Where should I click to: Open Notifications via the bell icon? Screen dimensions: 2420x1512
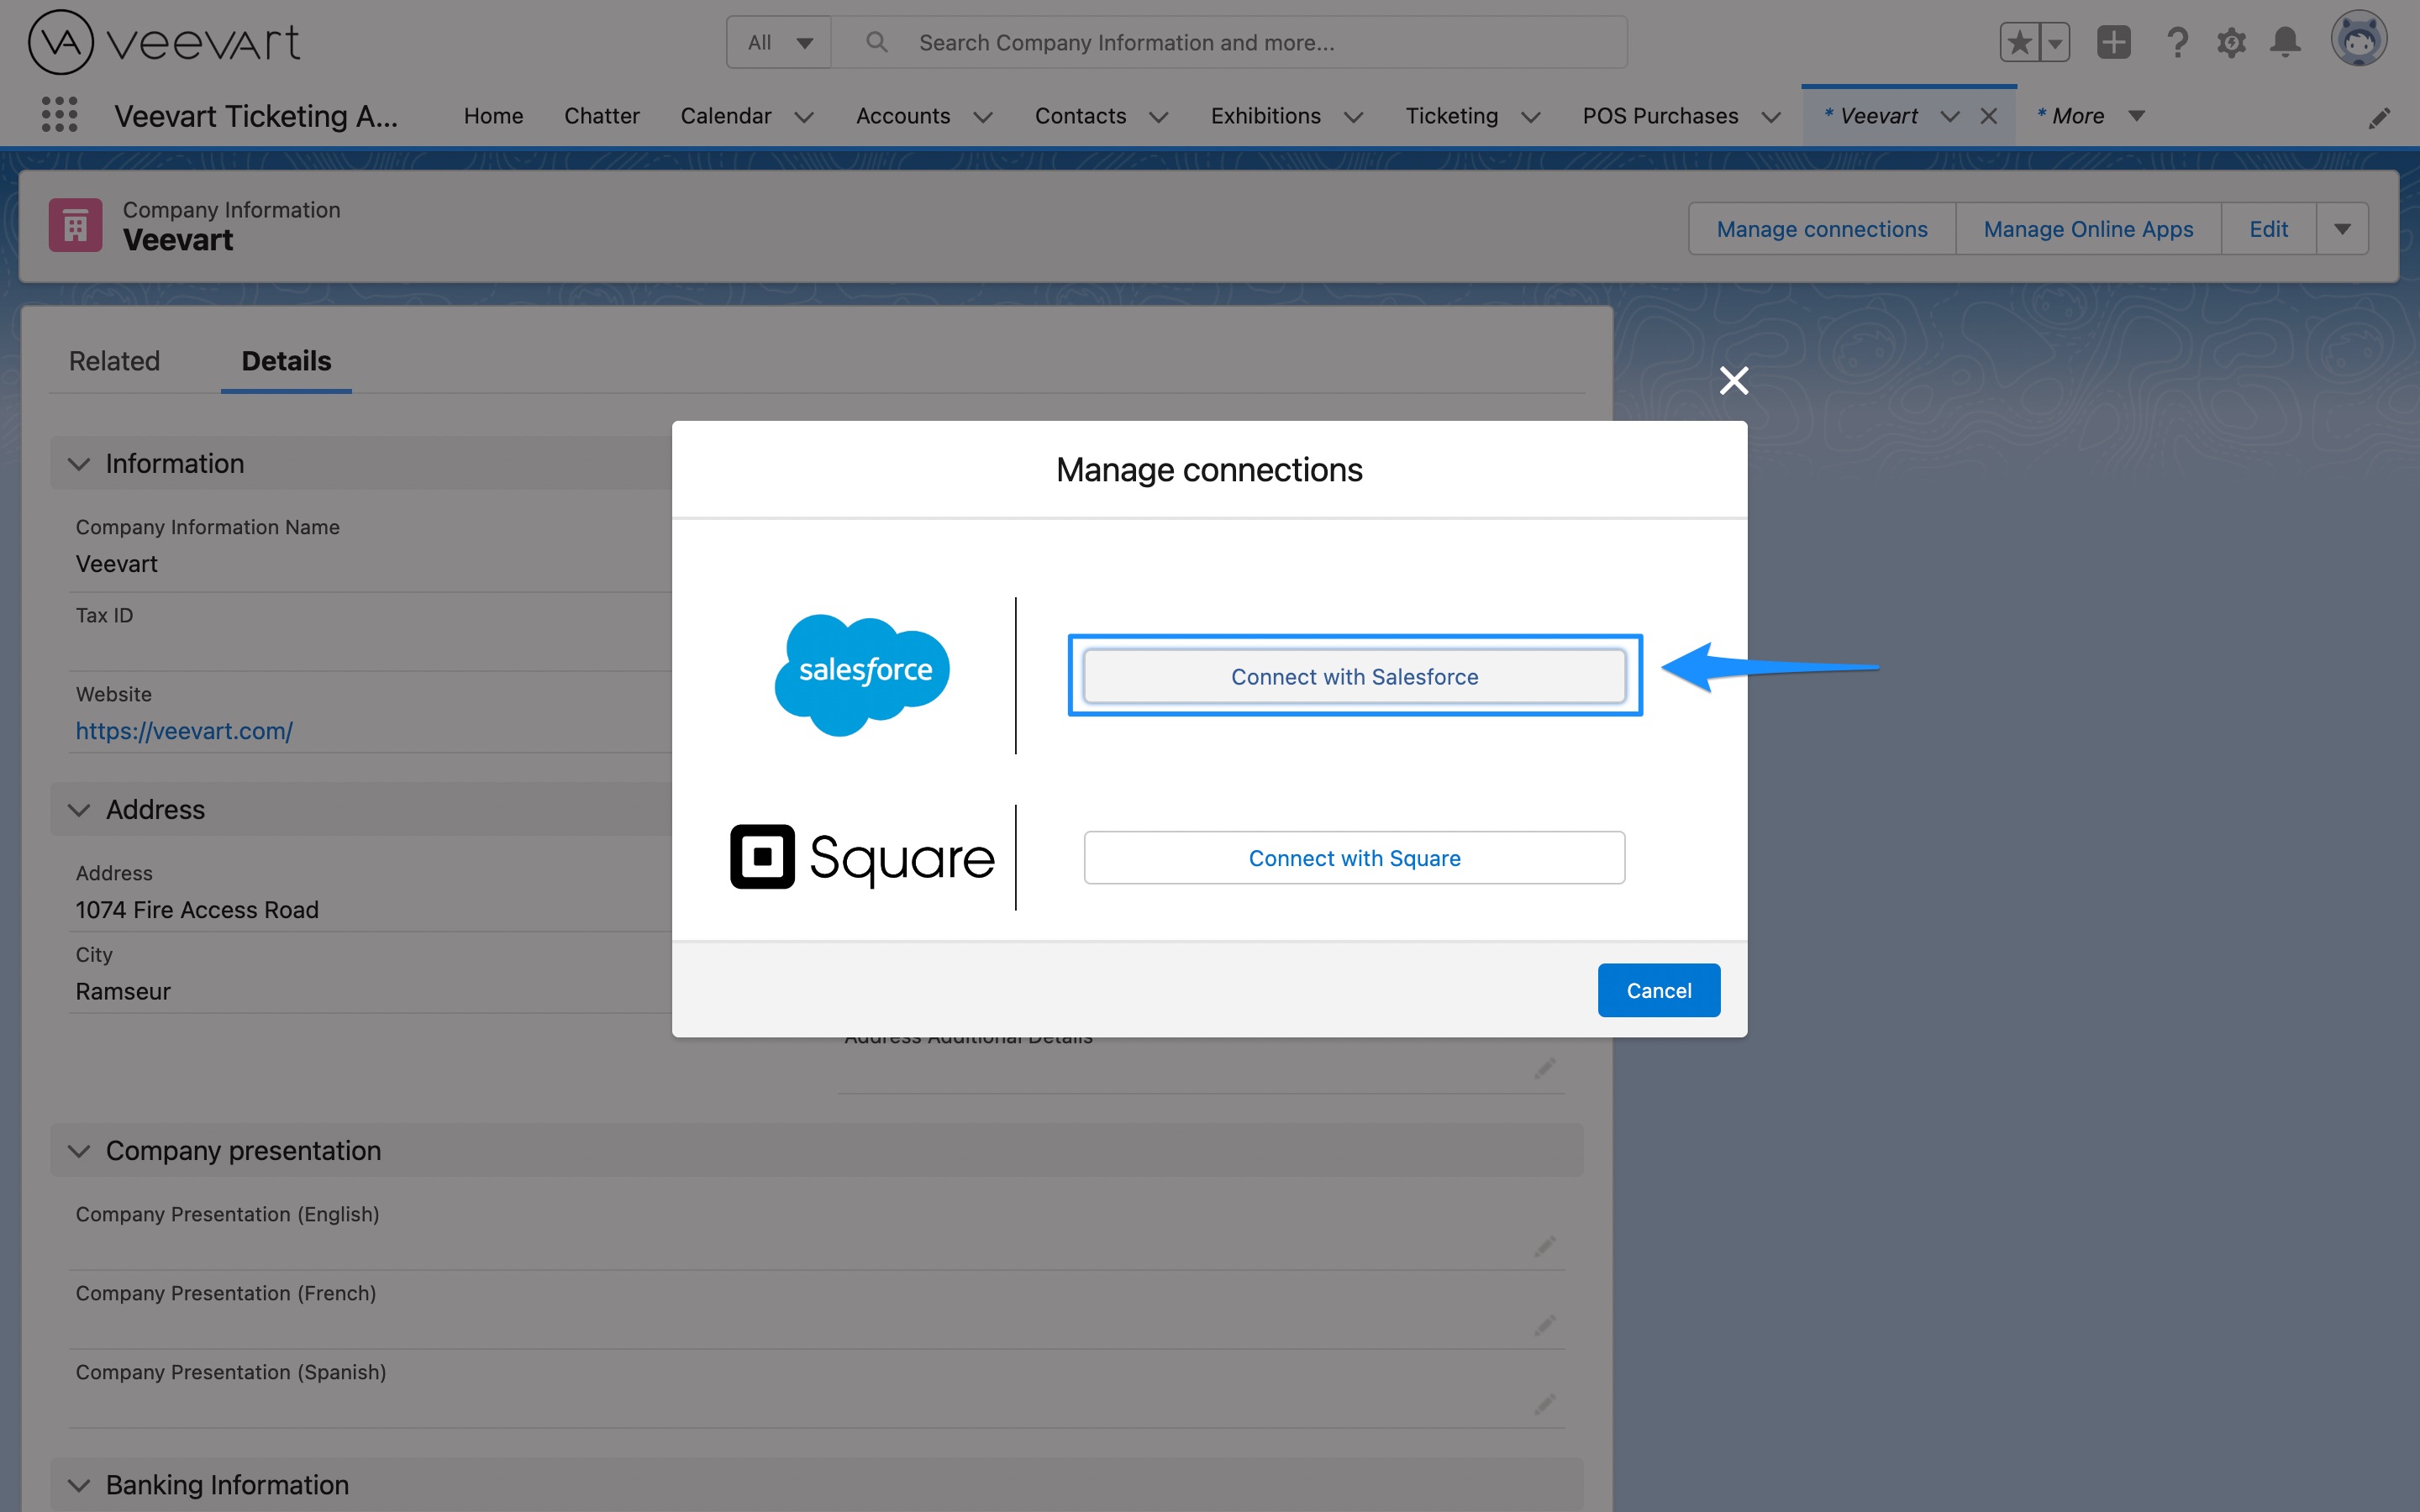pyautogui.click(x=2285, y=42)
